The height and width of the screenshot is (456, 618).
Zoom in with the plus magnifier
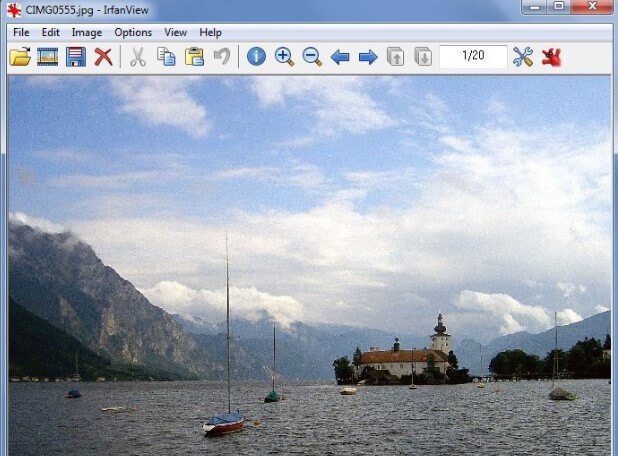284,57
